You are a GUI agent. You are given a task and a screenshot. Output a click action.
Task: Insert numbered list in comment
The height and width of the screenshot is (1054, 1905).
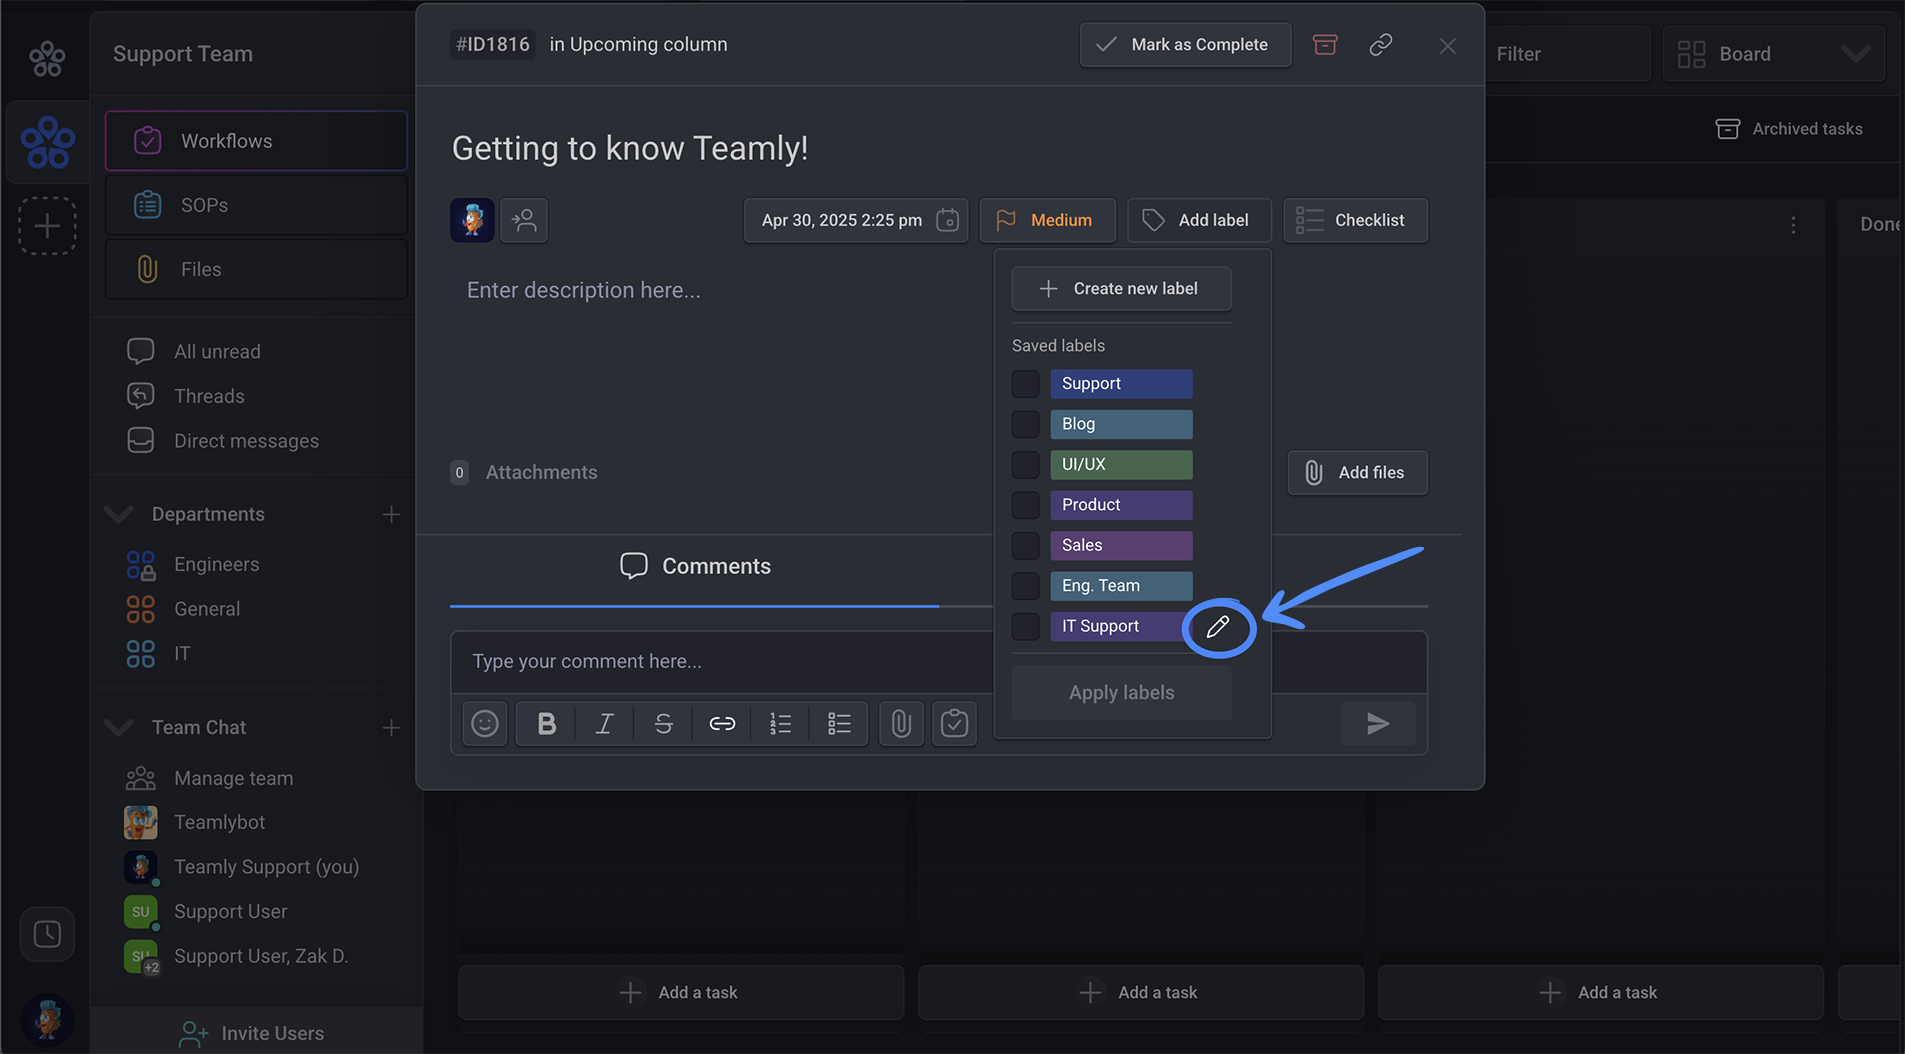pyautogui.click(x=781, y=724)
